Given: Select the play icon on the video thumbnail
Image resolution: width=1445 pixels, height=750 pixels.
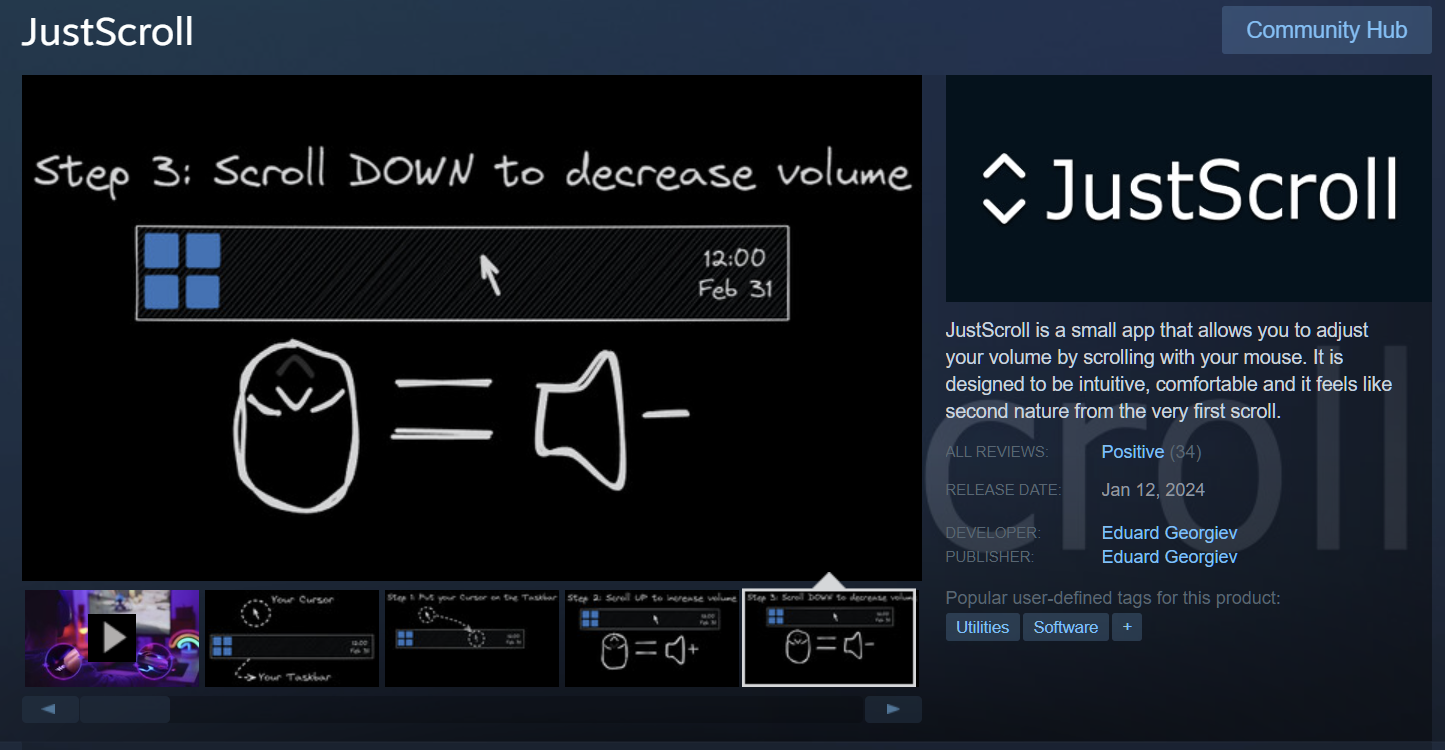Looking at the screenshot, I should tap(113, 637).
